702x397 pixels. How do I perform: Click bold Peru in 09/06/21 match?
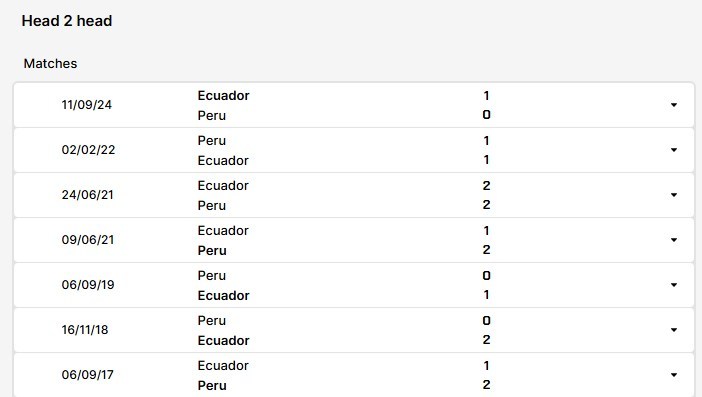tap(212, 250)
